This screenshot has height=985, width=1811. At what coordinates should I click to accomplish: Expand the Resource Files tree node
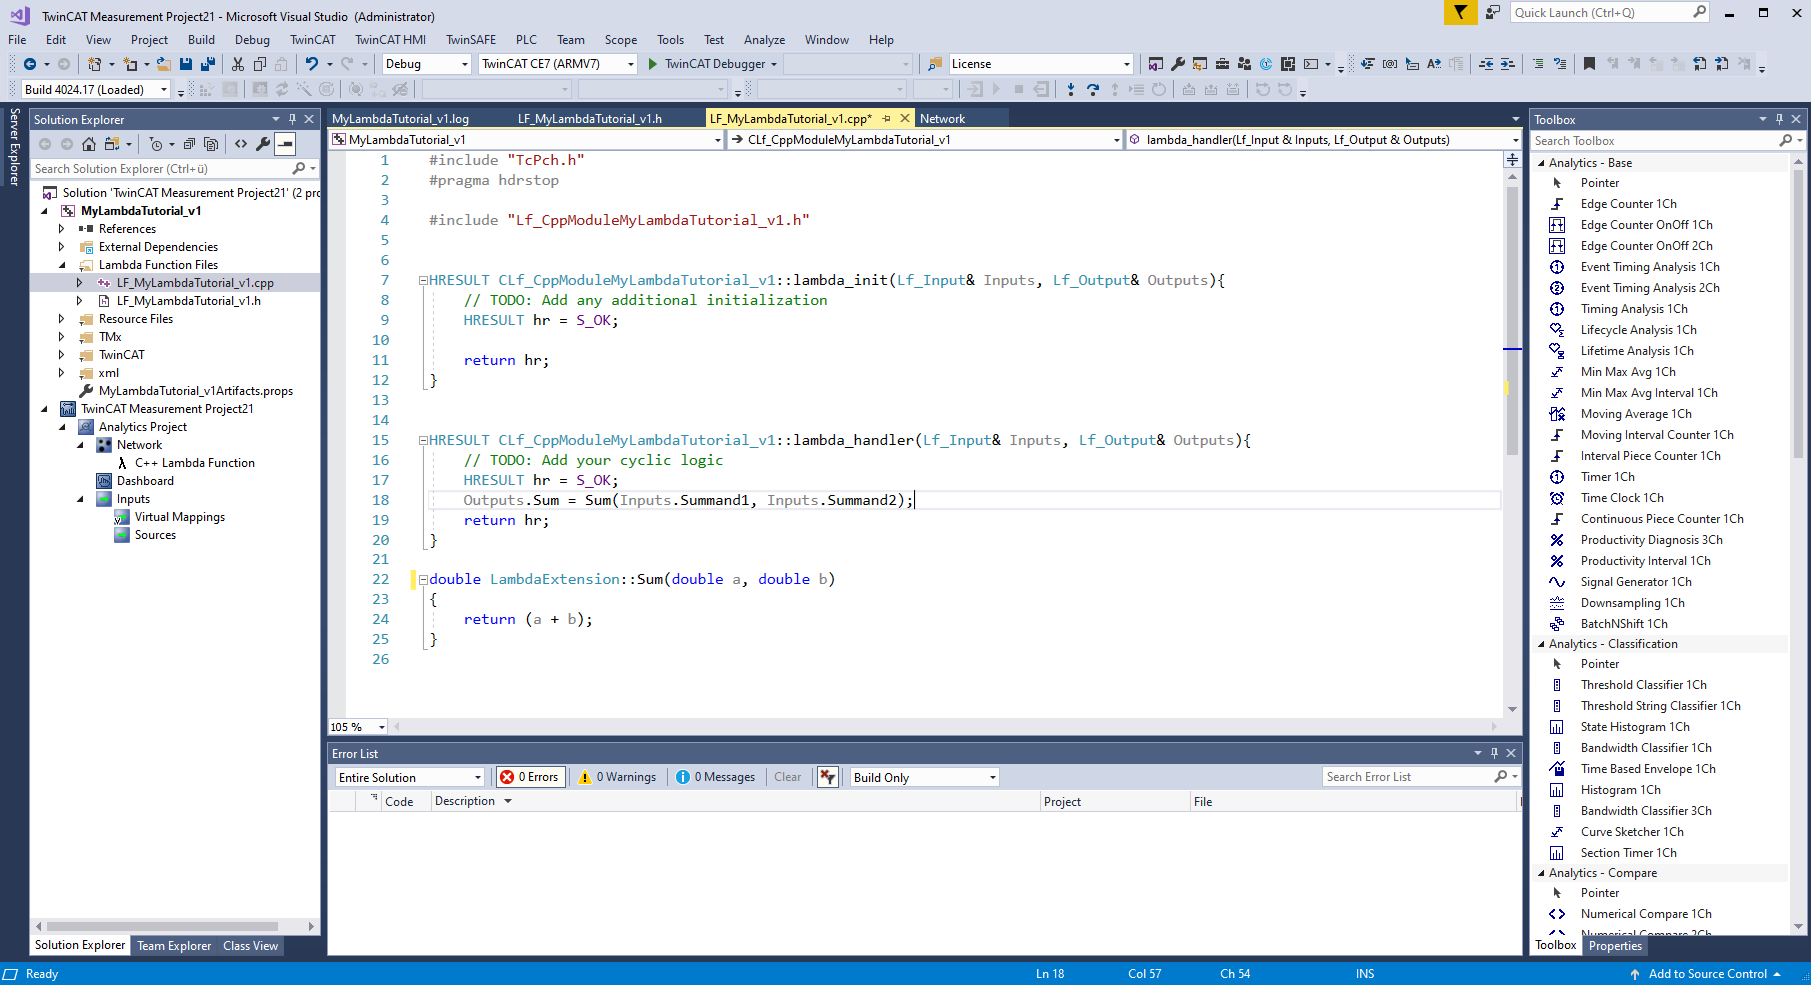pyautogui.click(x=62, y=319)
